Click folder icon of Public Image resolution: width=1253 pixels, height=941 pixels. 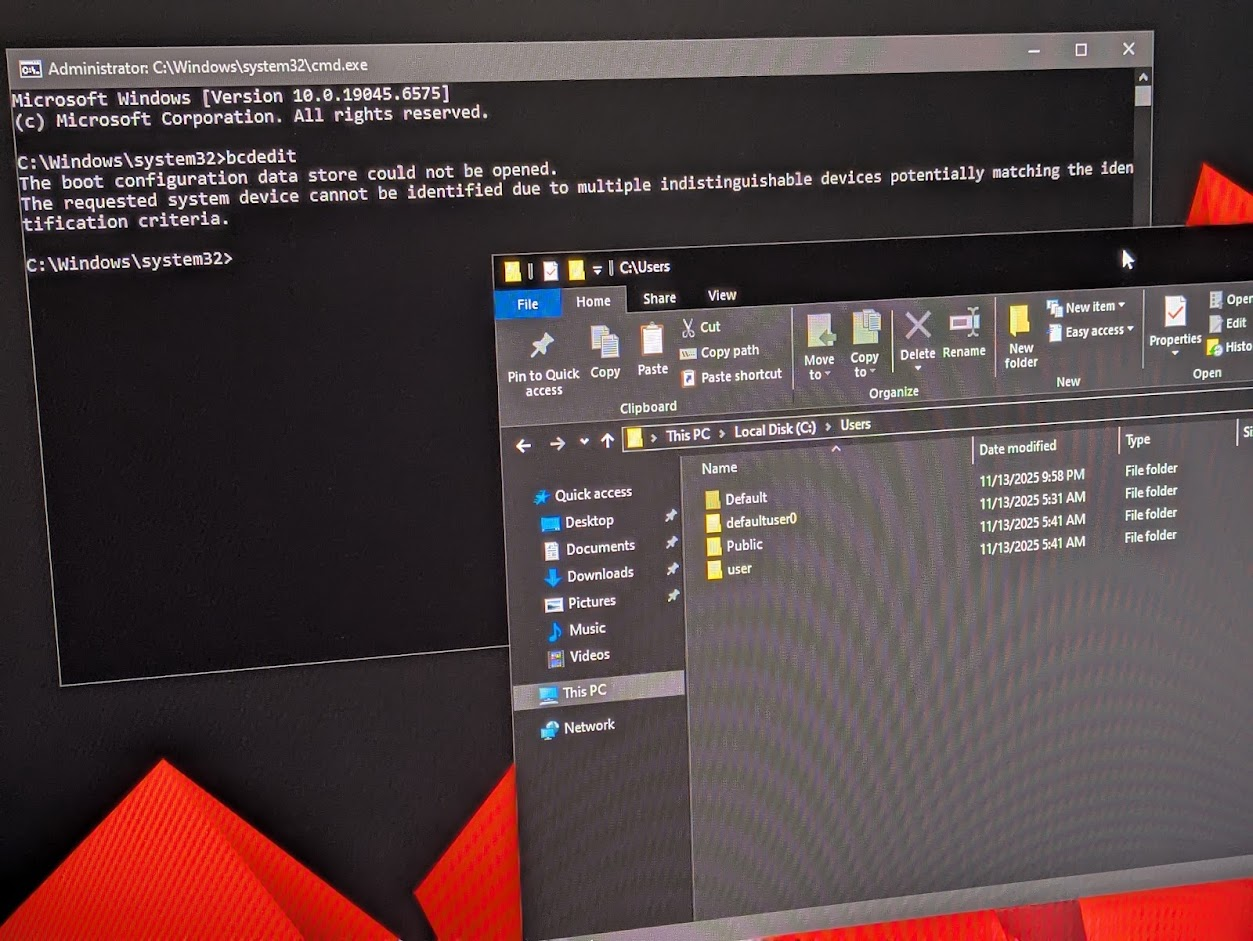(714, 547)
